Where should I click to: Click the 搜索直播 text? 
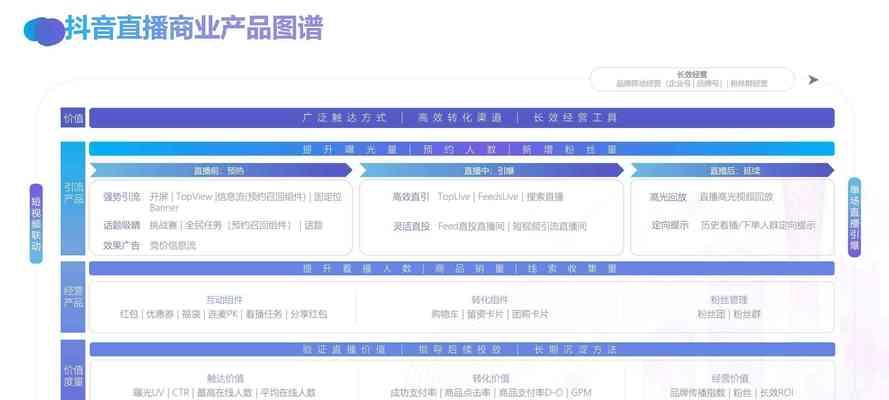tap(545, 197)
